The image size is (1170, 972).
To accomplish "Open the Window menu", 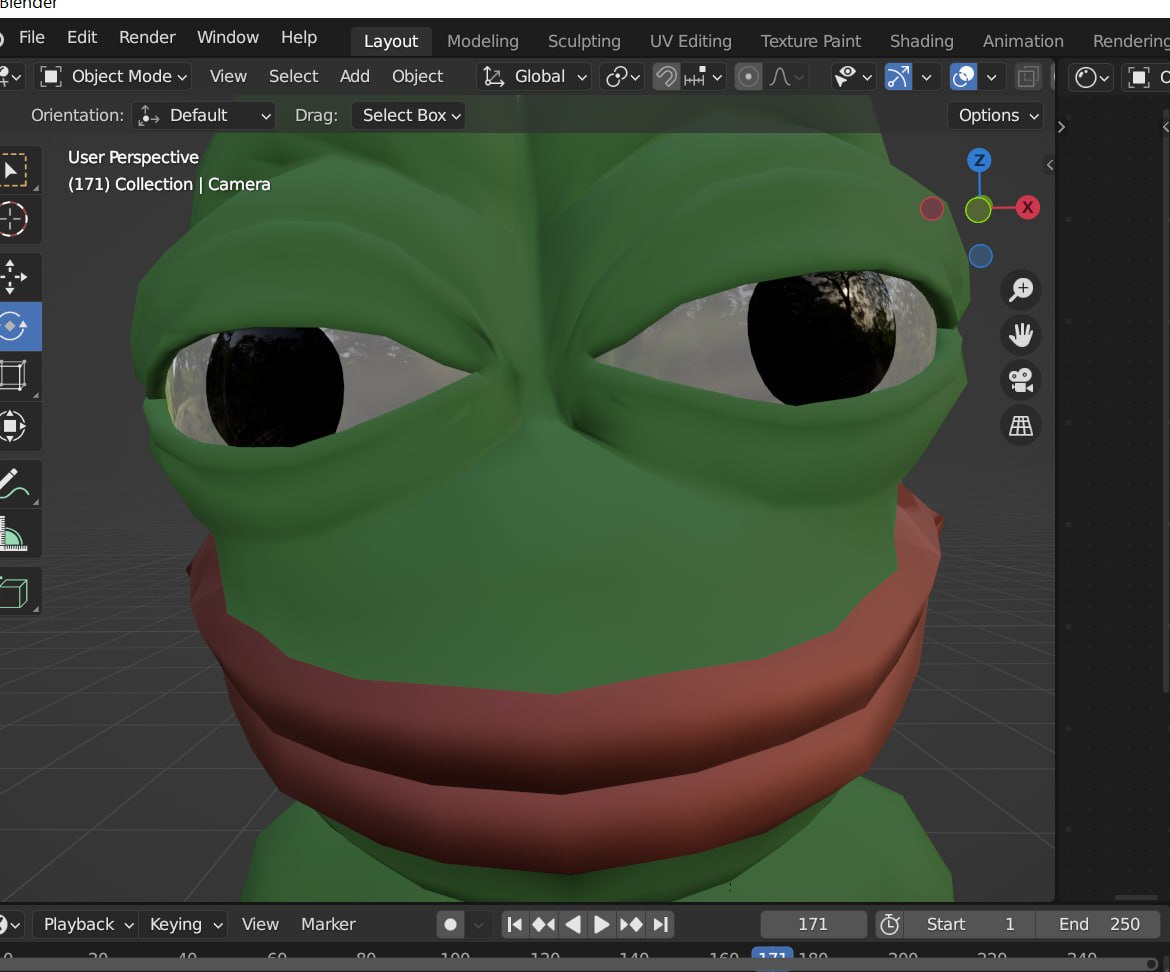I will coord(228,37).
